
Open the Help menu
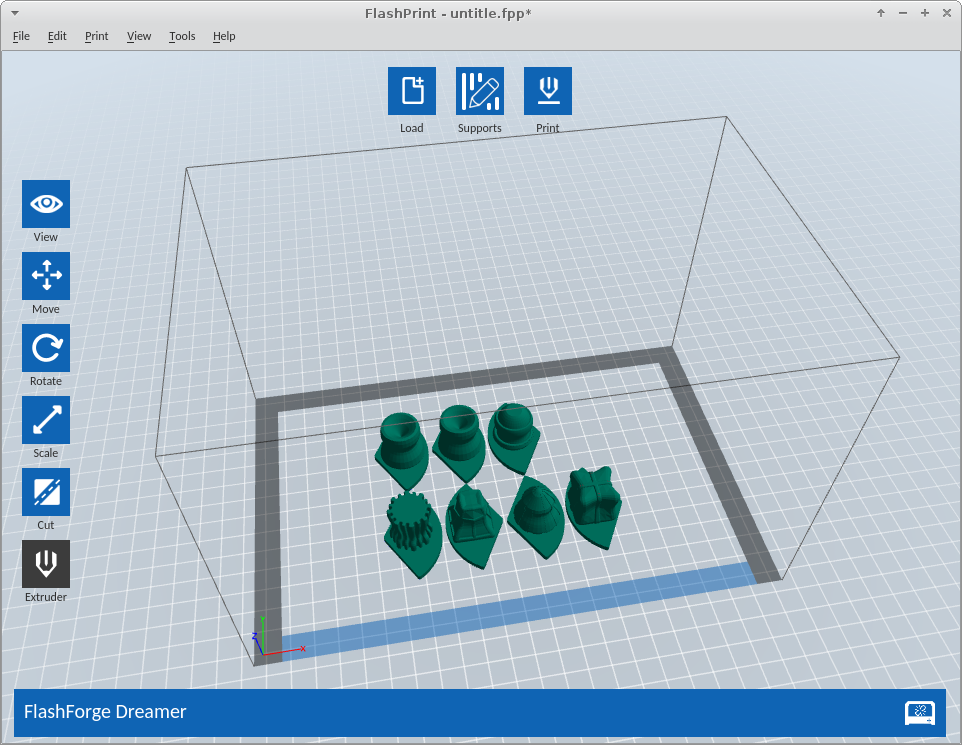point(224,36)
